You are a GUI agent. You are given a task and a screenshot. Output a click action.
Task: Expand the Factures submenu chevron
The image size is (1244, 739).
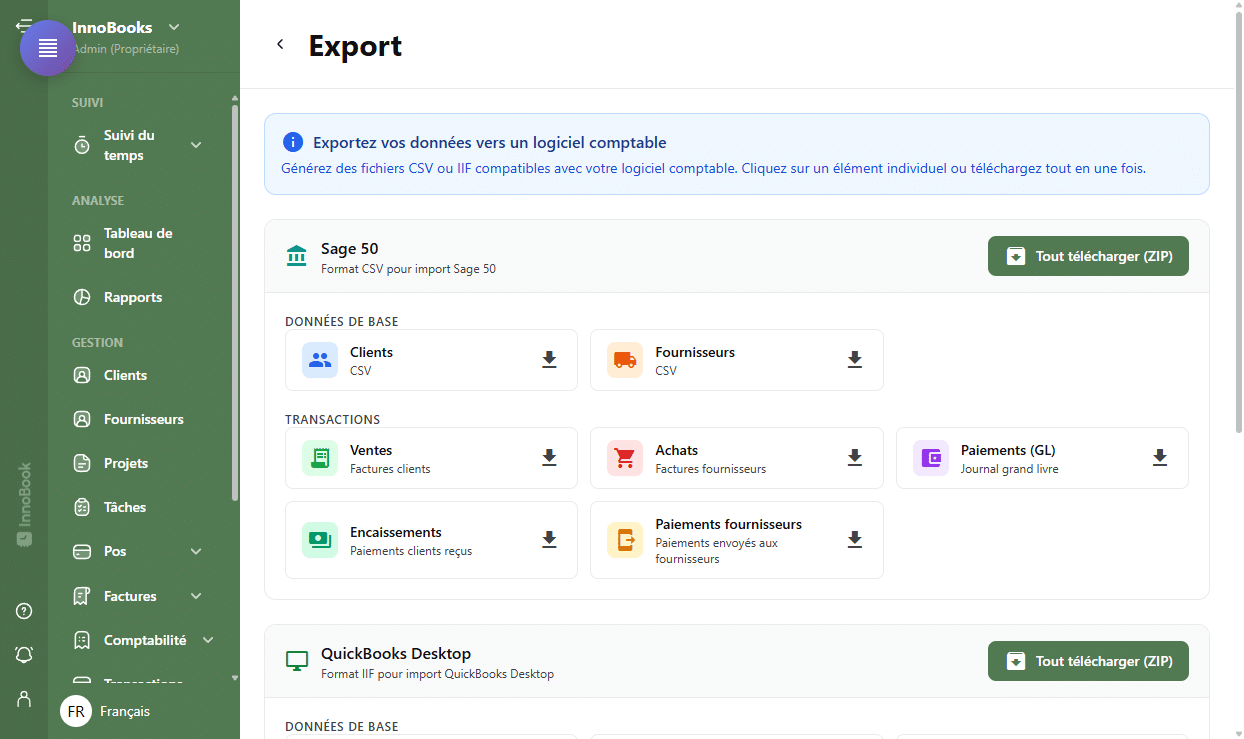pyautogui.click(x=196, y=596)
